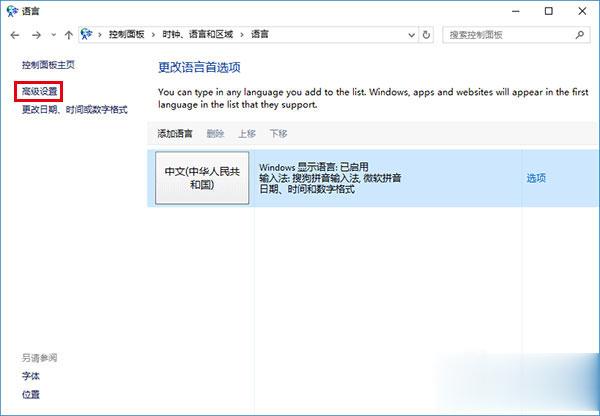600x416 pixels.
Task: Open 时钟、语言和区域 breadcrumb
Action: coord(197,34)
